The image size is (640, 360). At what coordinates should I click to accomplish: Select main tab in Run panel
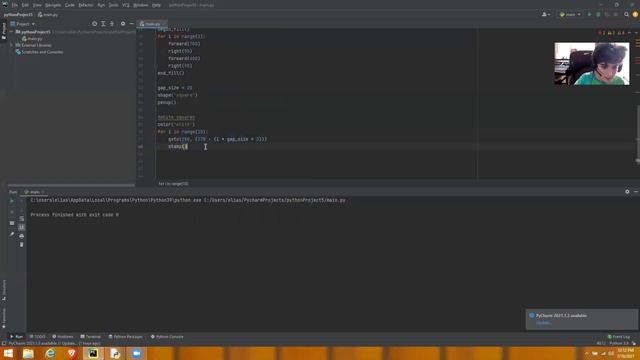click(35, 192)
